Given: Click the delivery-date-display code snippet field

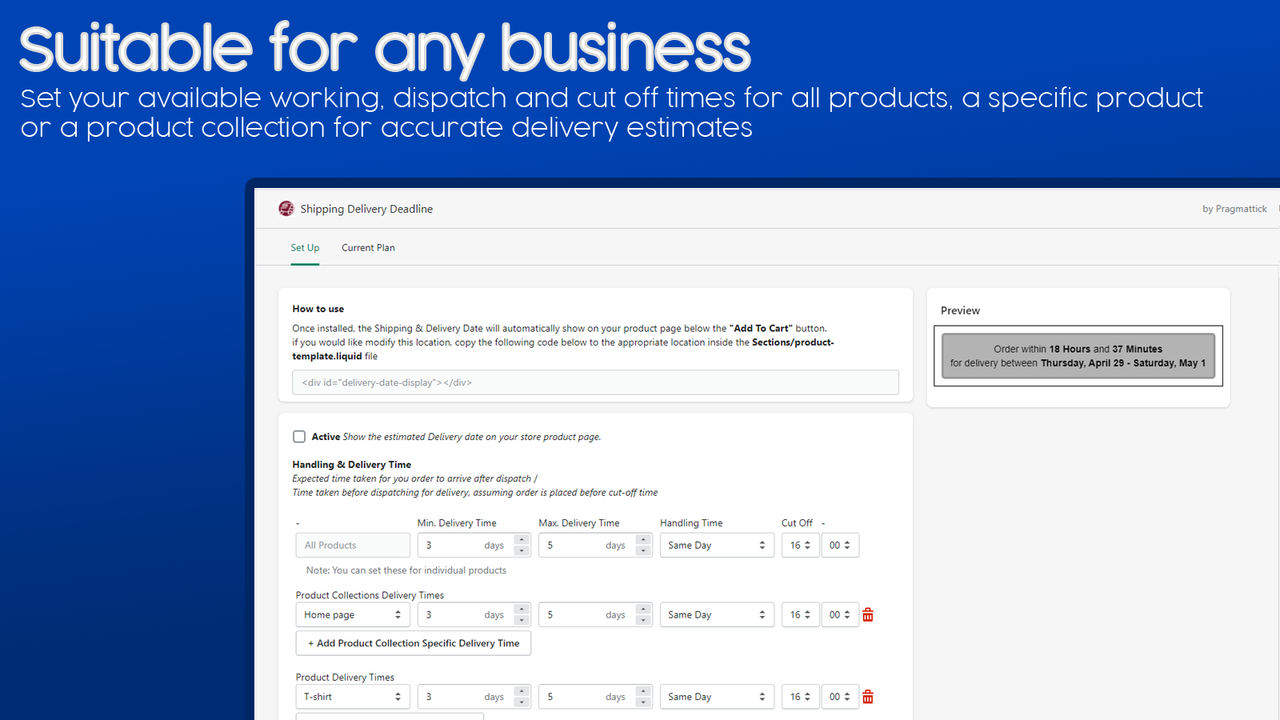Looking at the screenshot, I should click(595, 382).
